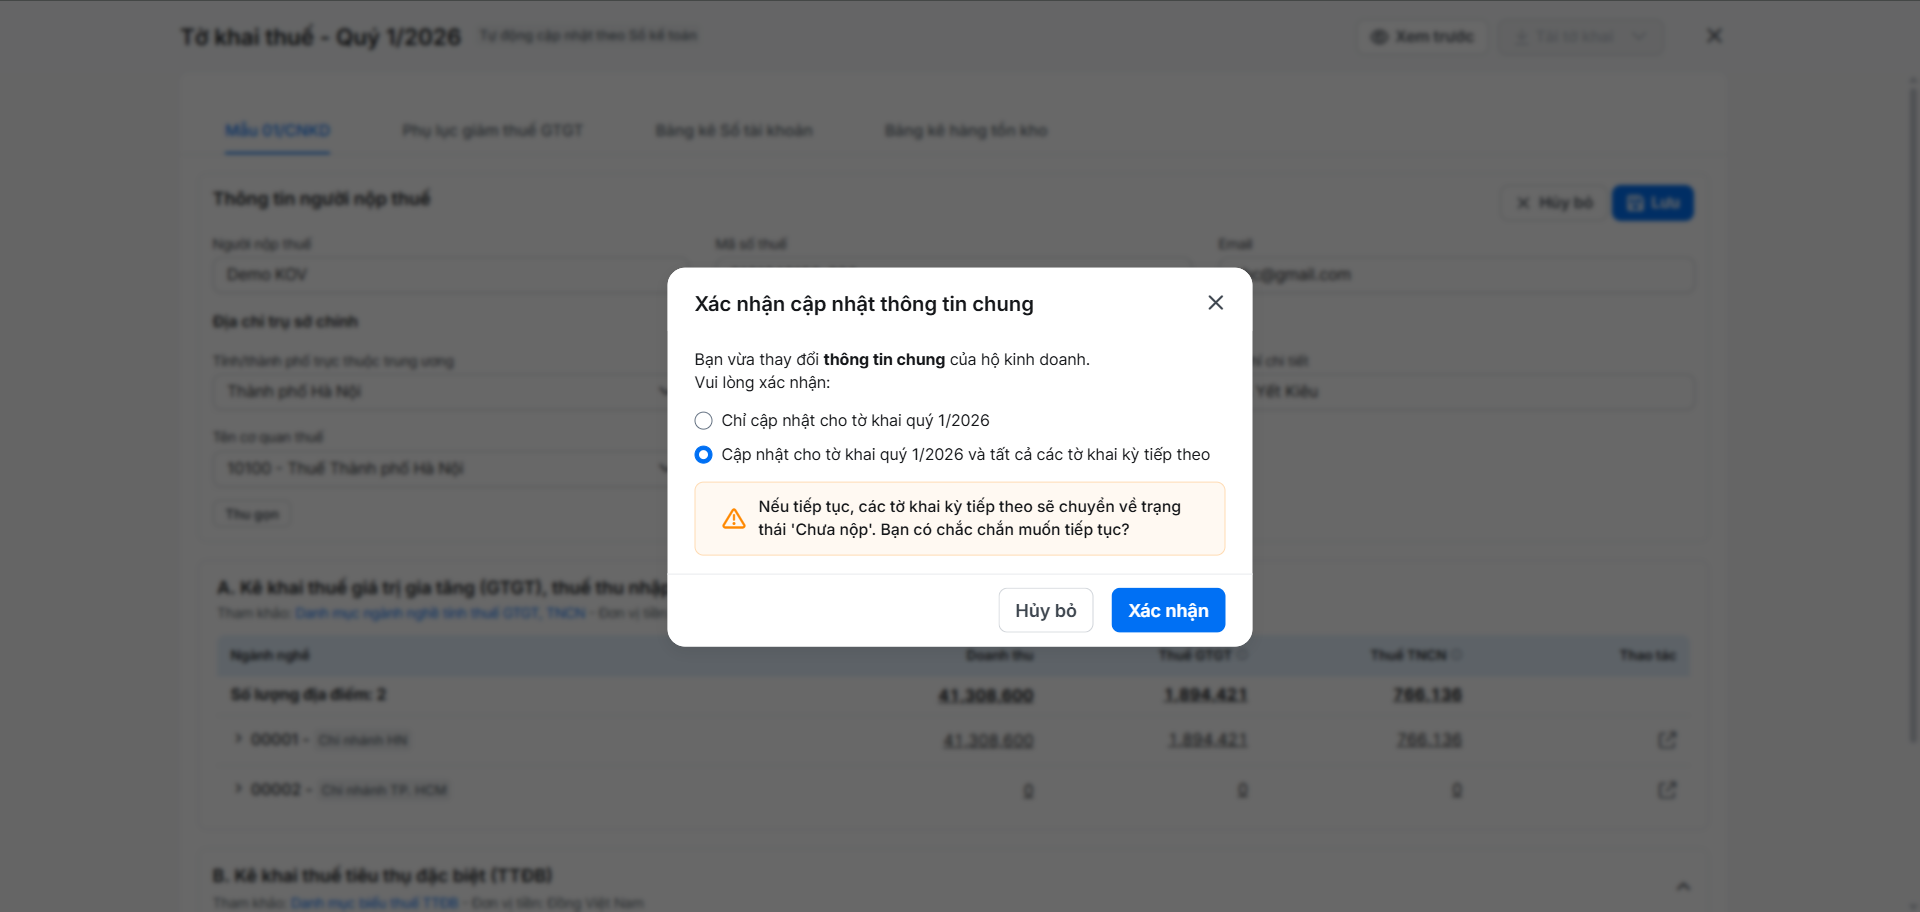Close the confirmation dialog with X icon
Viewport: 1920px width, 912px height.
point(1215,303)
